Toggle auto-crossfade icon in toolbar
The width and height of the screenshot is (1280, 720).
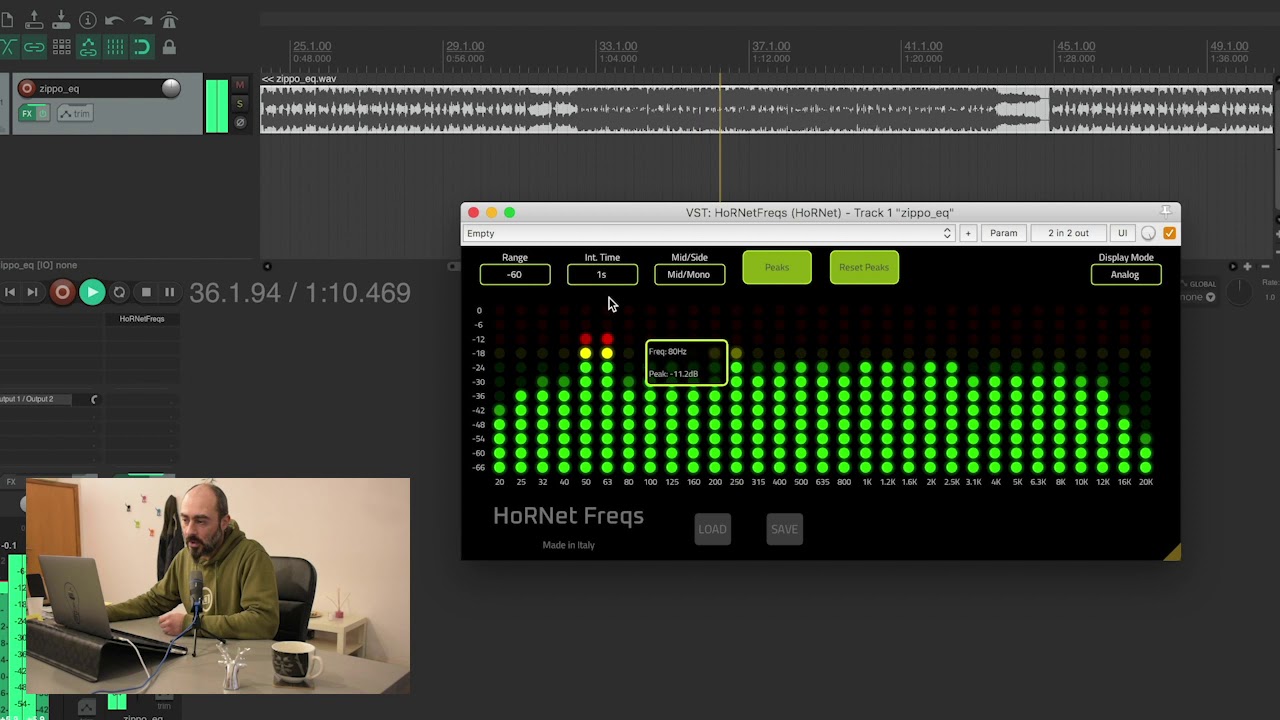click(7, 47)
